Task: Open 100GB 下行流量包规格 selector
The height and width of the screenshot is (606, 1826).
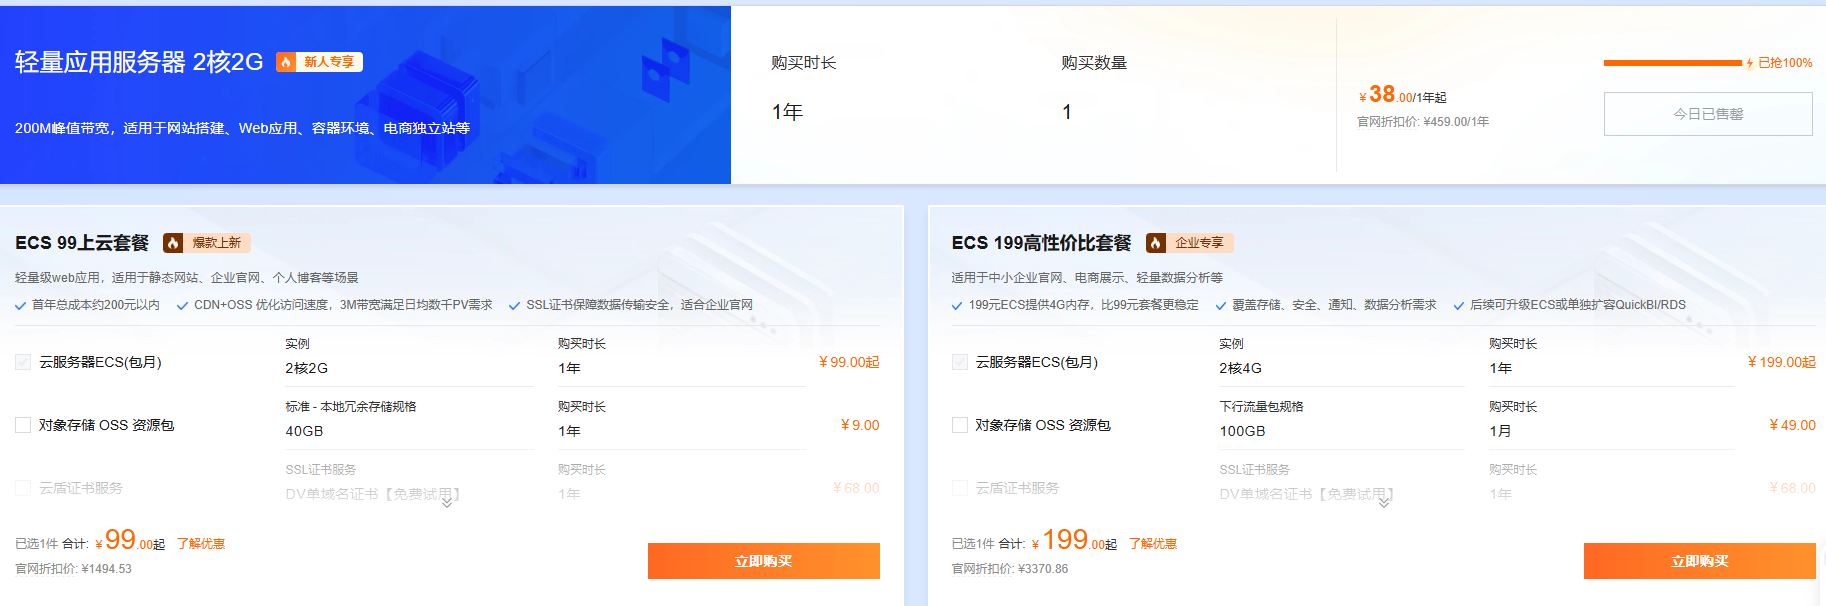Action: (1342, 431)
